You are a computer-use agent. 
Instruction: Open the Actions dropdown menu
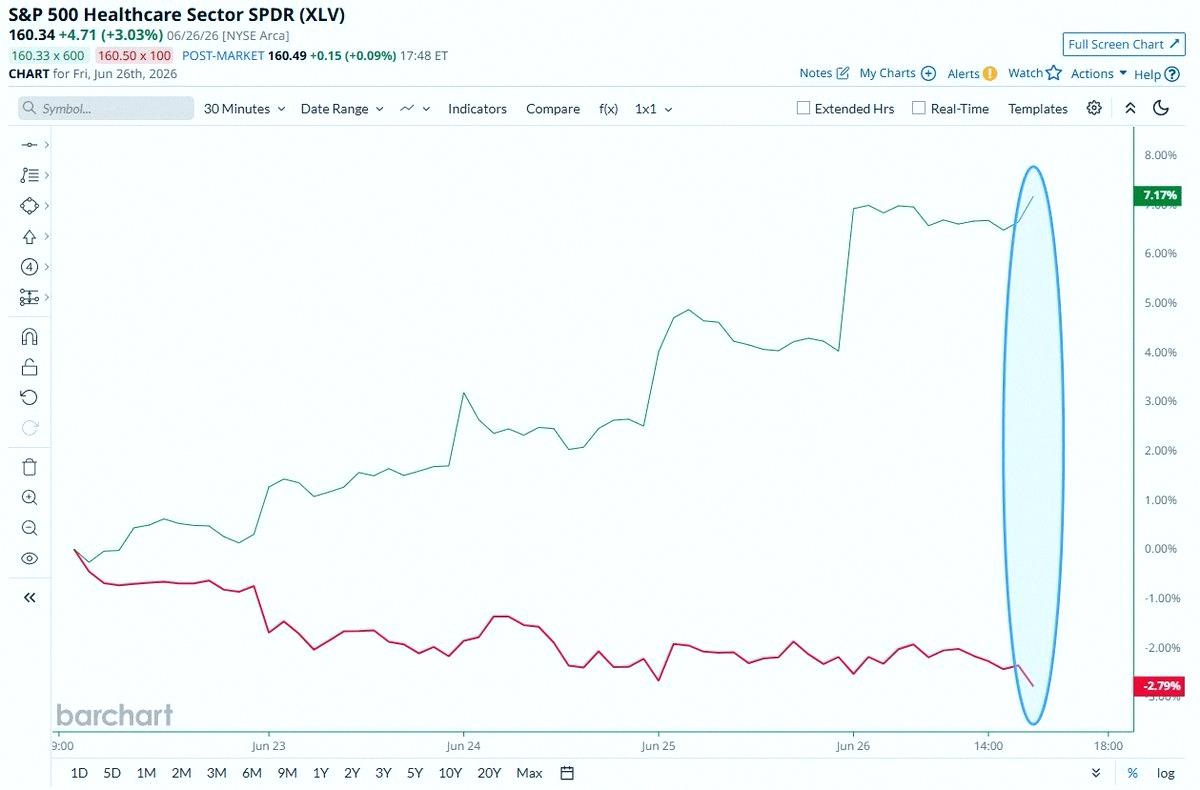1099,73
